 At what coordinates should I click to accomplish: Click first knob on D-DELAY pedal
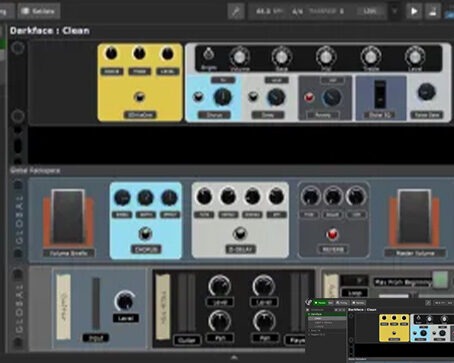tap(204, 196)
